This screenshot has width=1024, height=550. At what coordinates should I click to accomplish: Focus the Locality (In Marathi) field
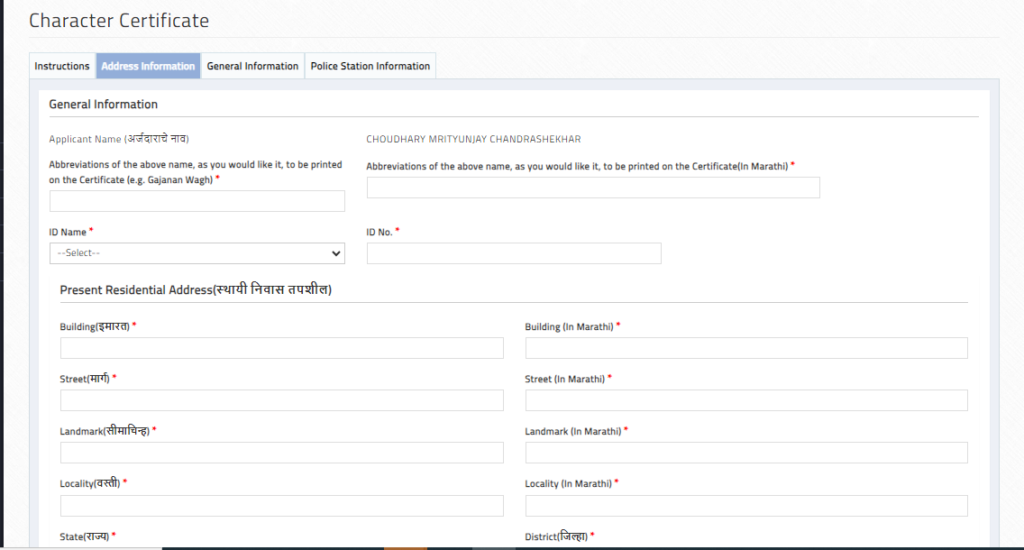click(x=746, y=505)
